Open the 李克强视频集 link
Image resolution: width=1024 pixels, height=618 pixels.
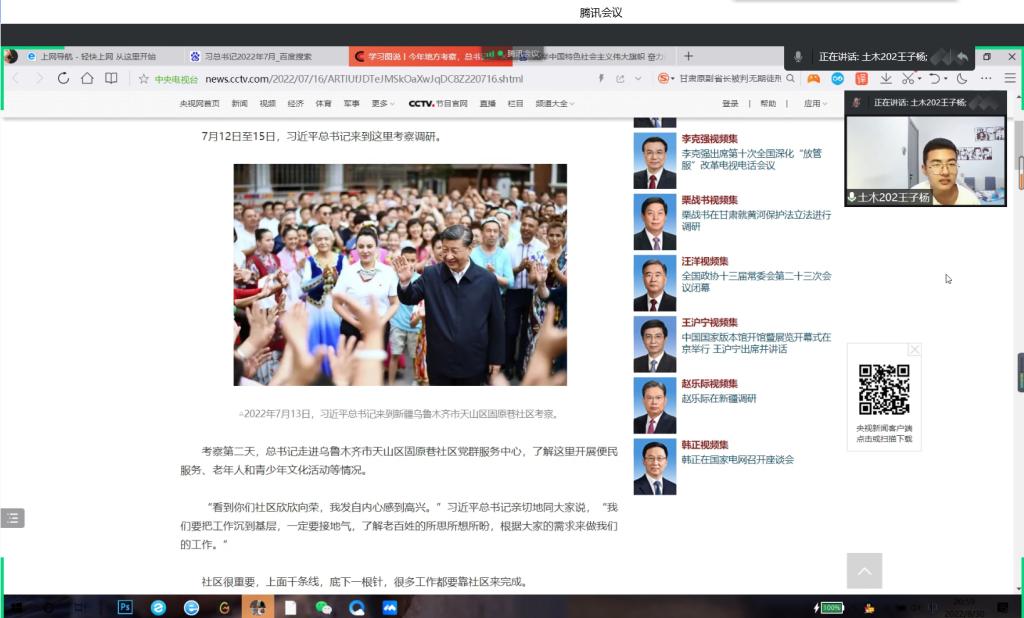(x=710, y=139)
